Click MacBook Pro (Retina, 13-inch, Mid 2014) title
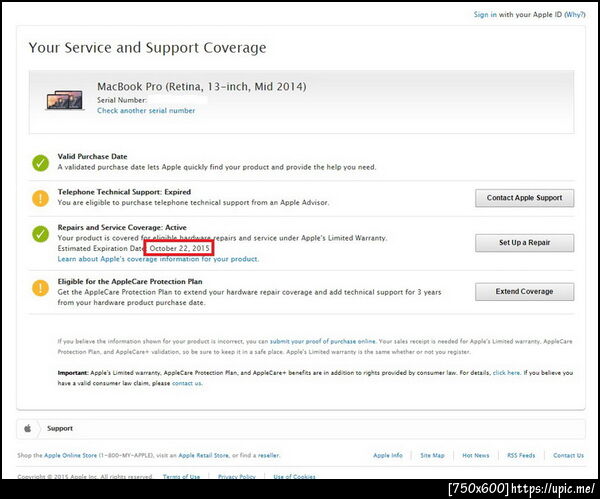 click(202, 86)
